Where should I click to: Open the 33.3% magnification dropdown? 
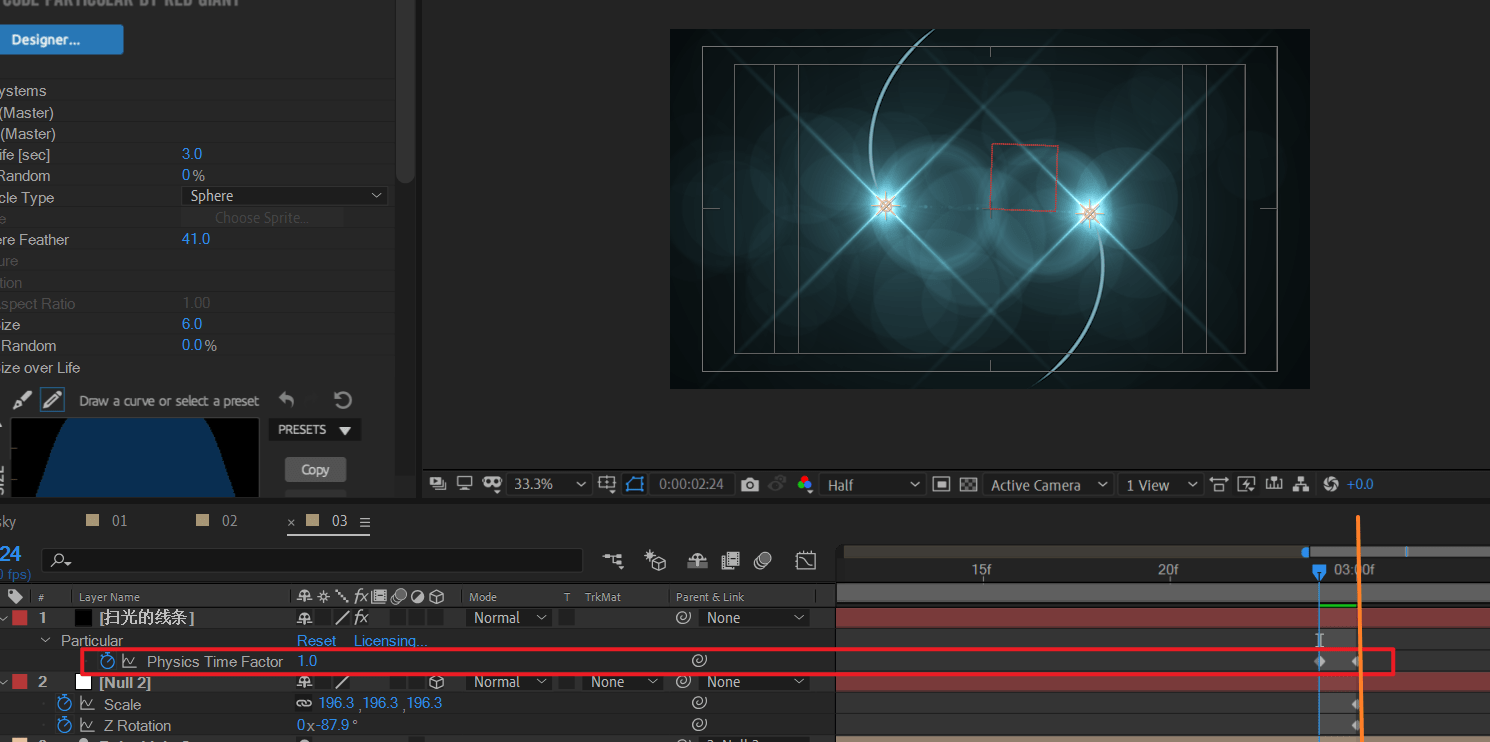[x=549, y=484]
